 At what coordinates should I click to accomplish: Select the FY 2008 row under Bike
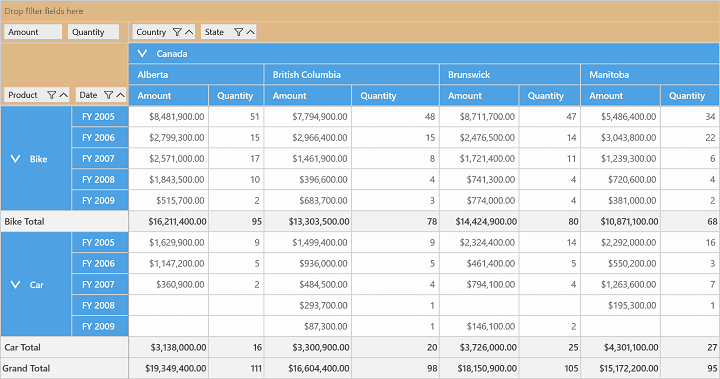pos(100,180)
